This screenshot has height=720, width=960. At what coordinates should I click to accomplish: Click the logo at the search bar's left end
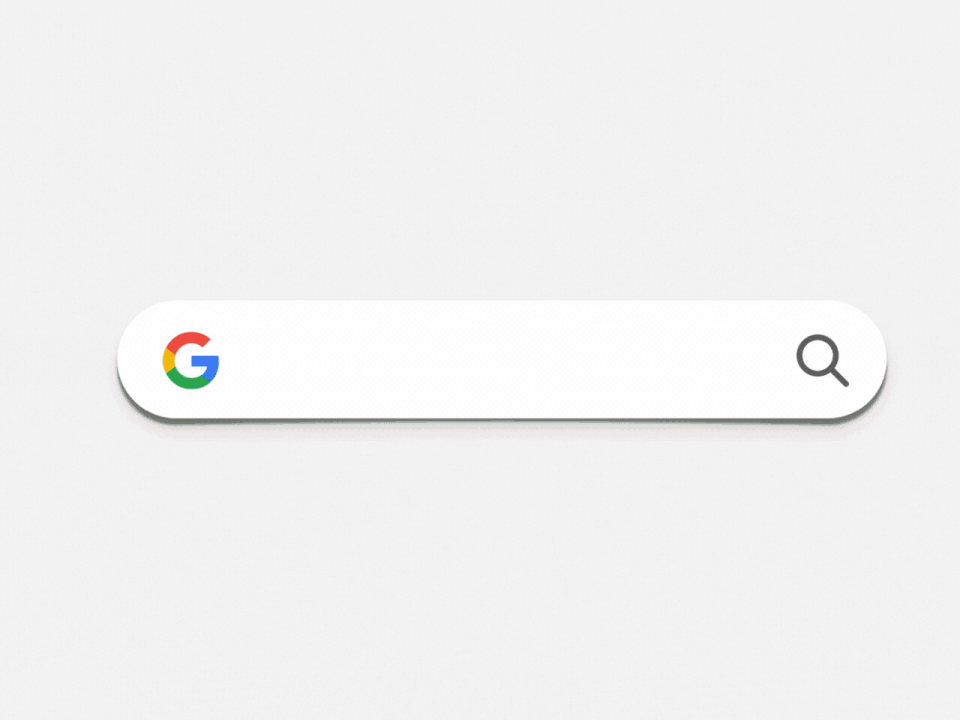point(190,361)
